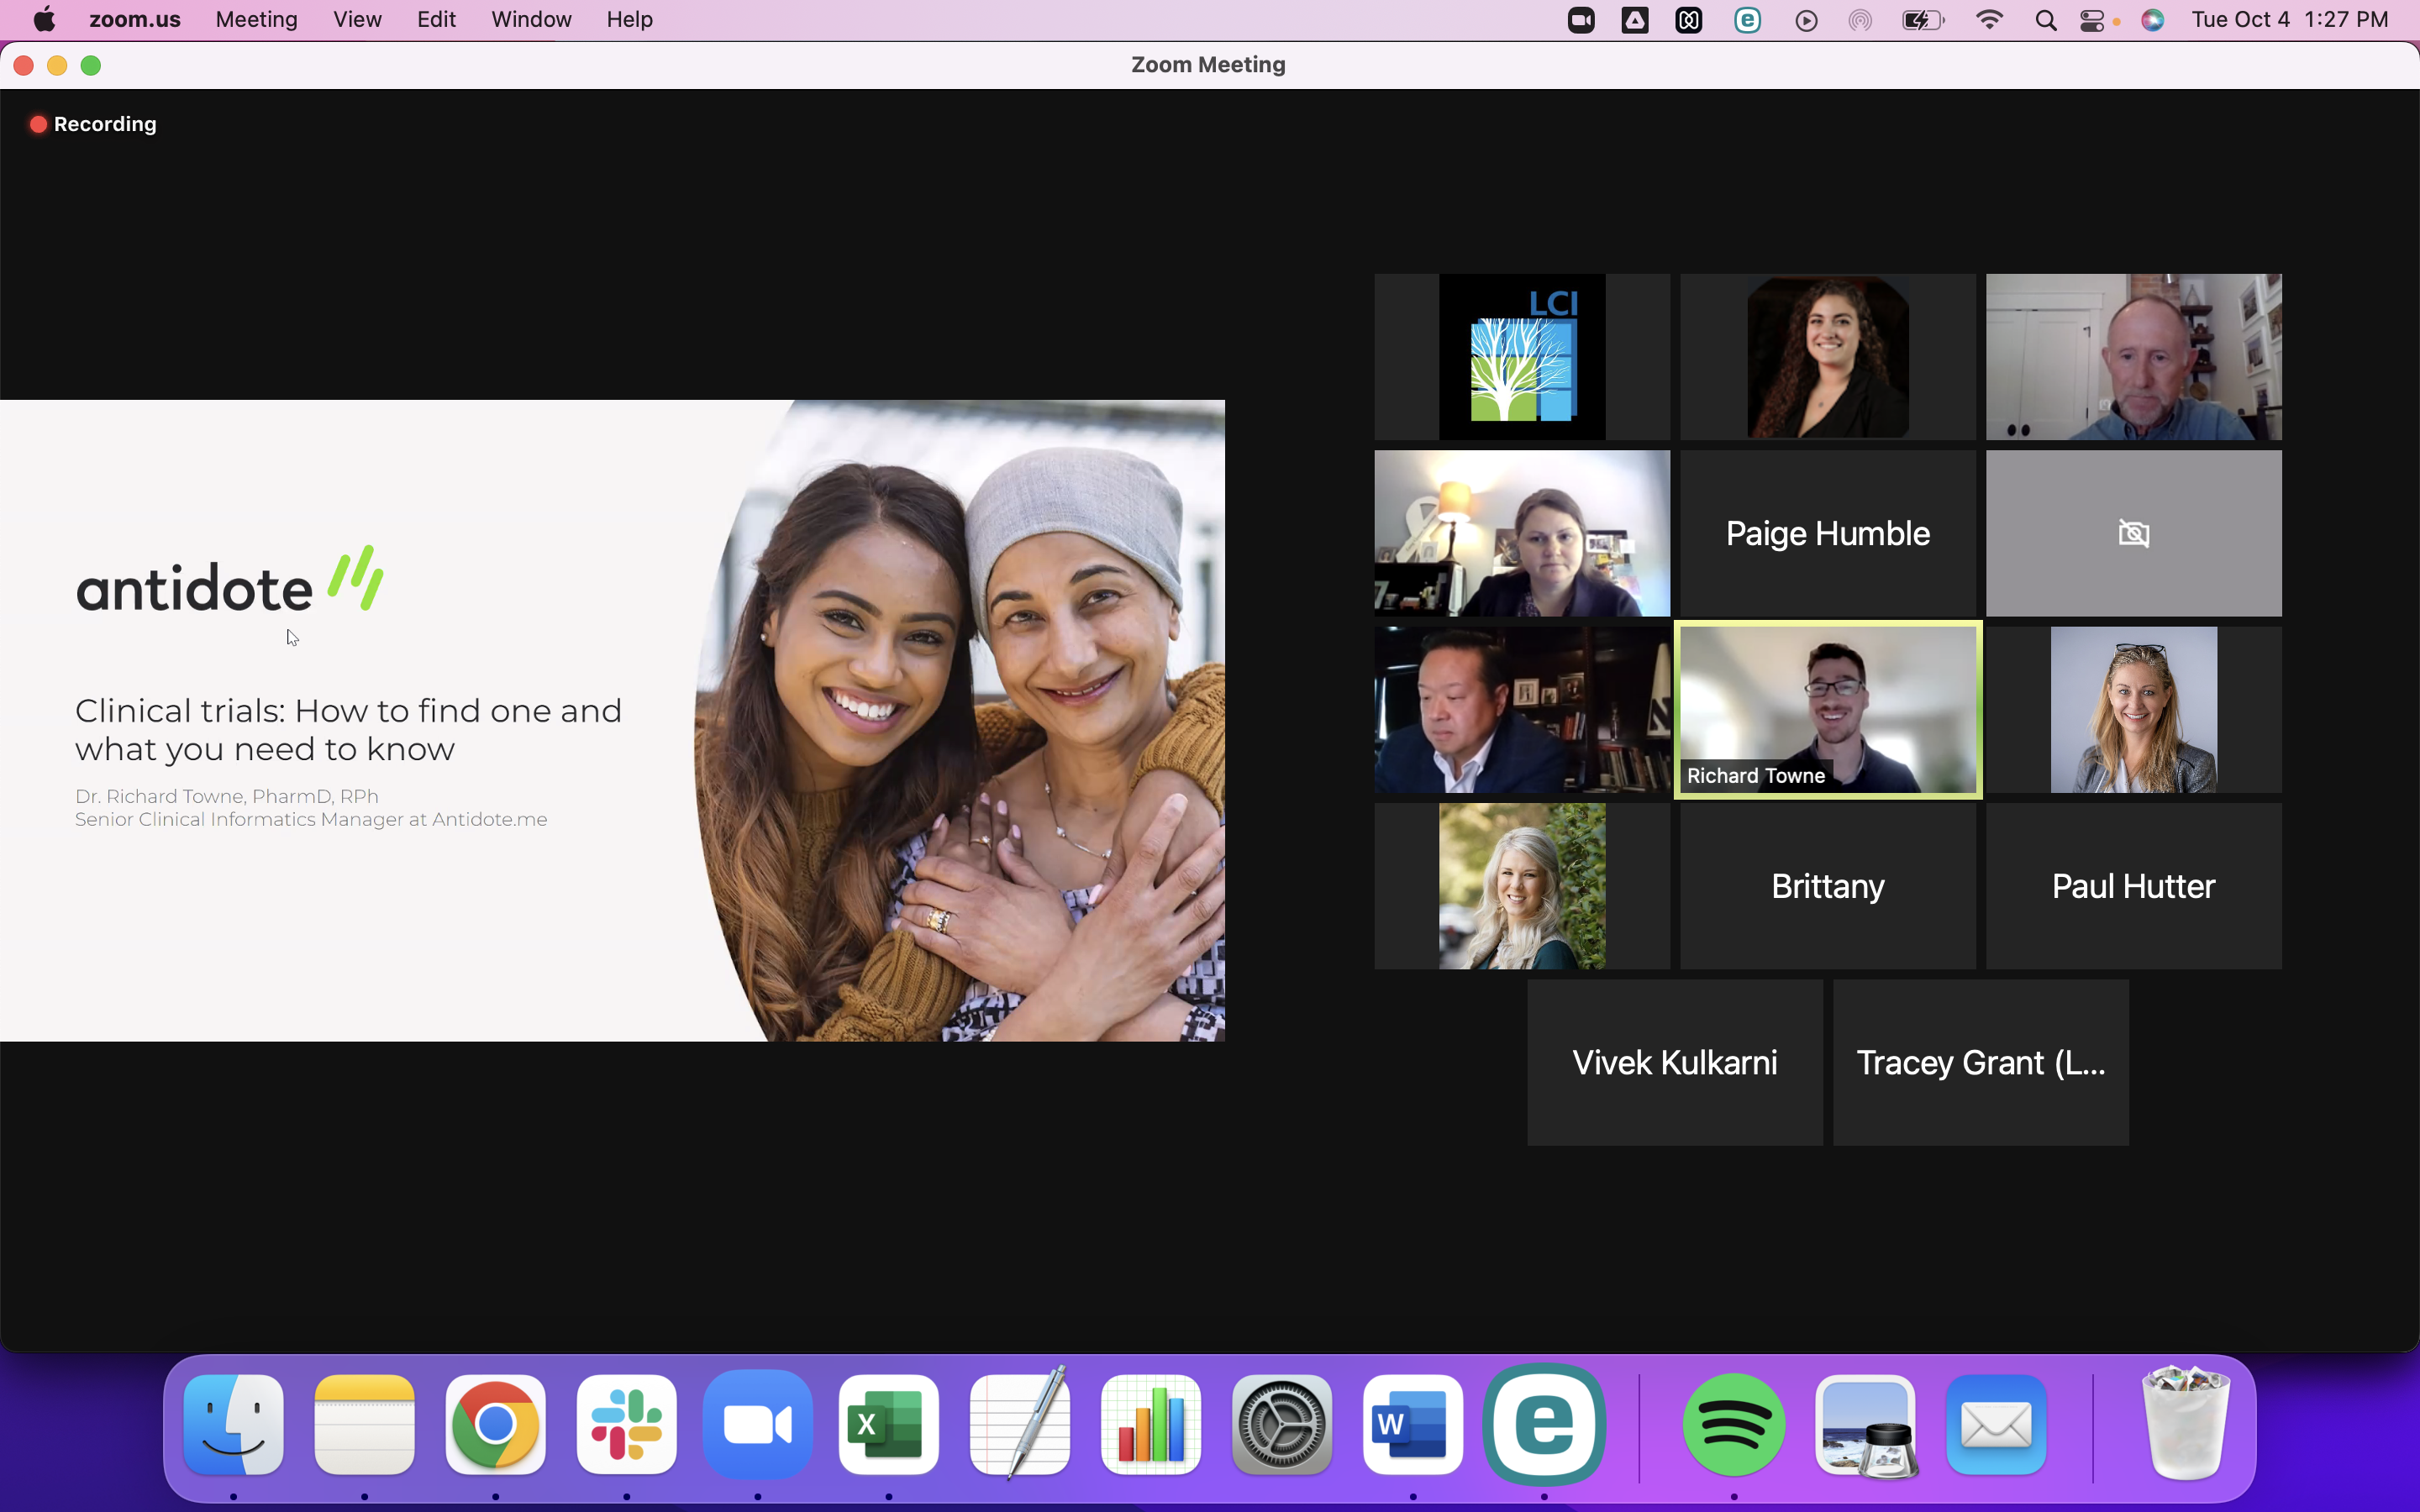Select the Brittany participant tile
Screen dimensions: 2420x1512
coord(1827,886)
